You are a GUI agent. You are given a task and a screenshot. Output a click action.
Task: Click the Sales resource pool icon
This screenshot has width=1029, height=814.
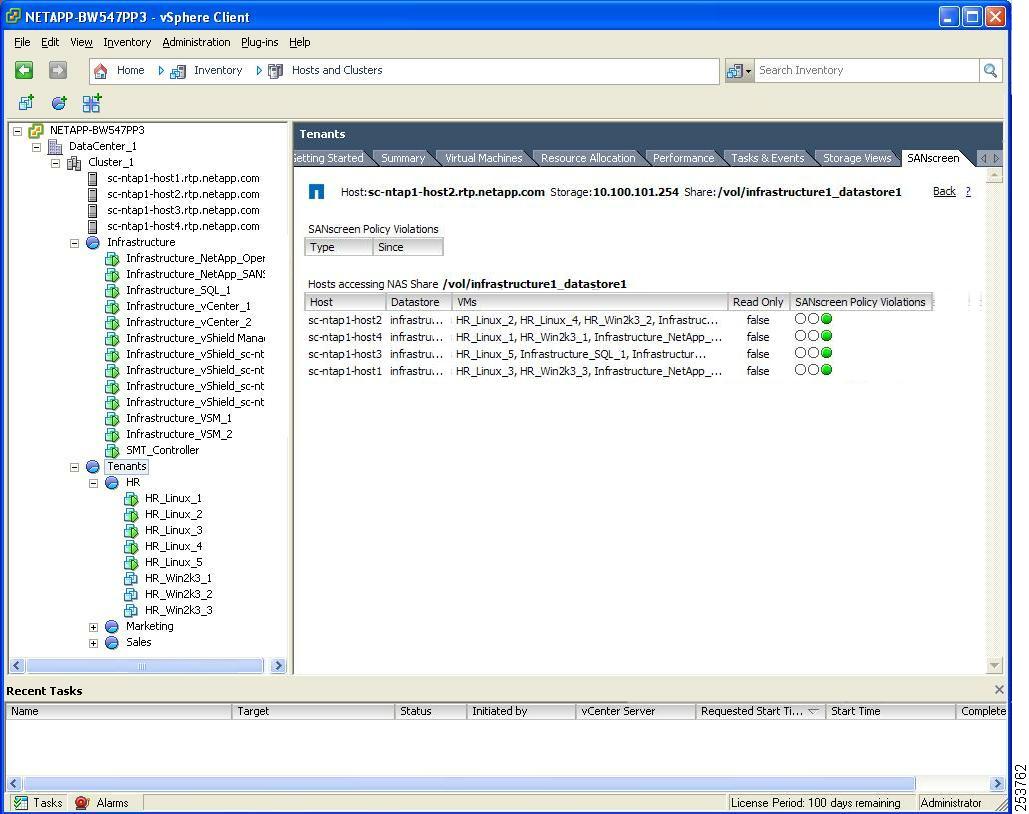tap(112, 643)
